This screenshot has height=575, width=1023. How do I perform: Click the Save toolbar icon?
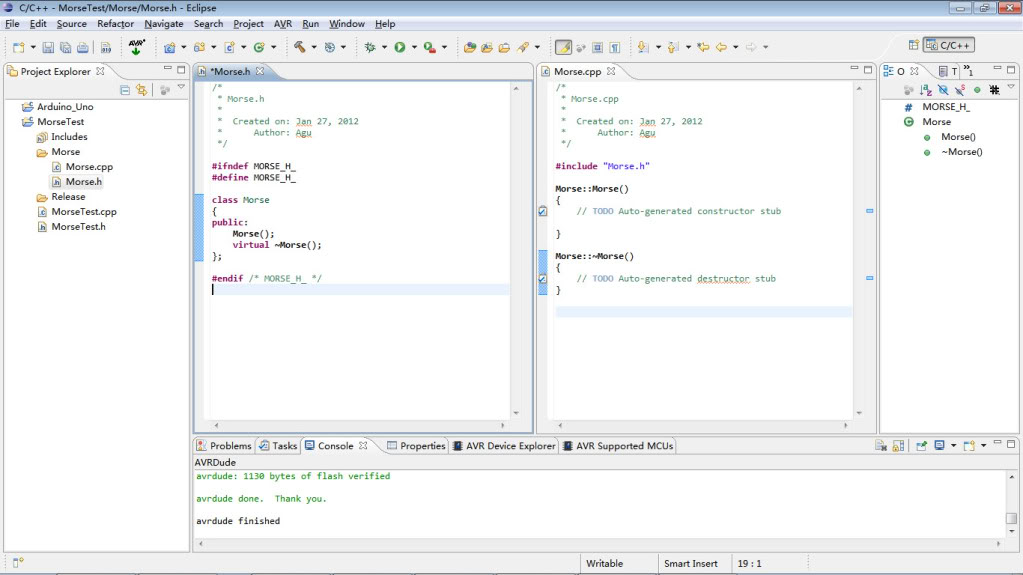(48, 47)
